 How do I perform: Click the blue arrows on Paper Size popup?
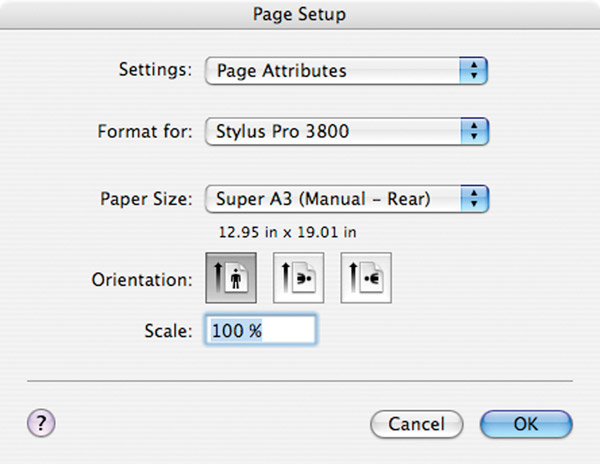pos(474,199)
